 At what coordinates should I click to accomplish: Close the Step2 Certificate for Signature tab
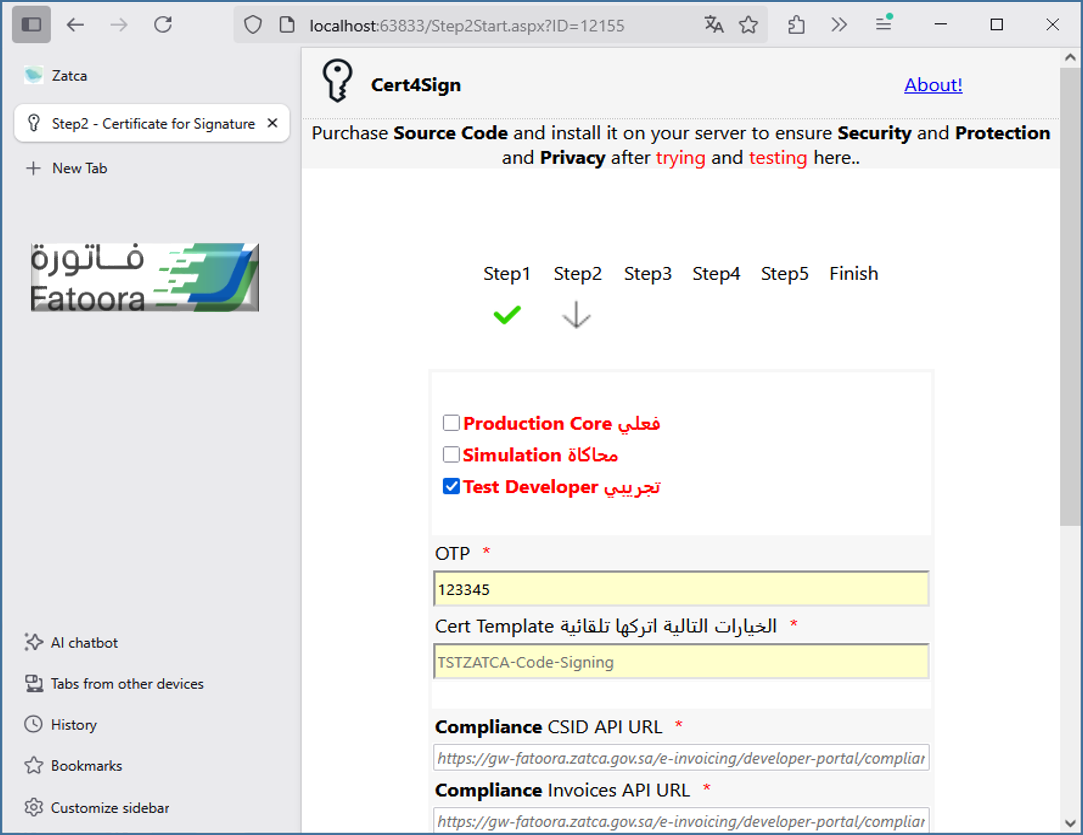(x=272, y=123)
